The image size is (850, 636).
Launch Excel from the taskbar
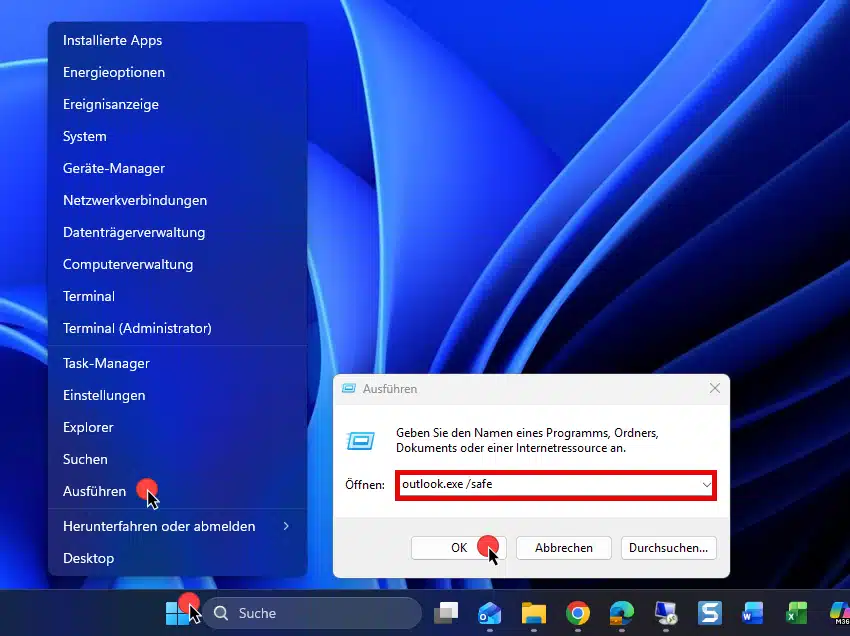point(797,613)
